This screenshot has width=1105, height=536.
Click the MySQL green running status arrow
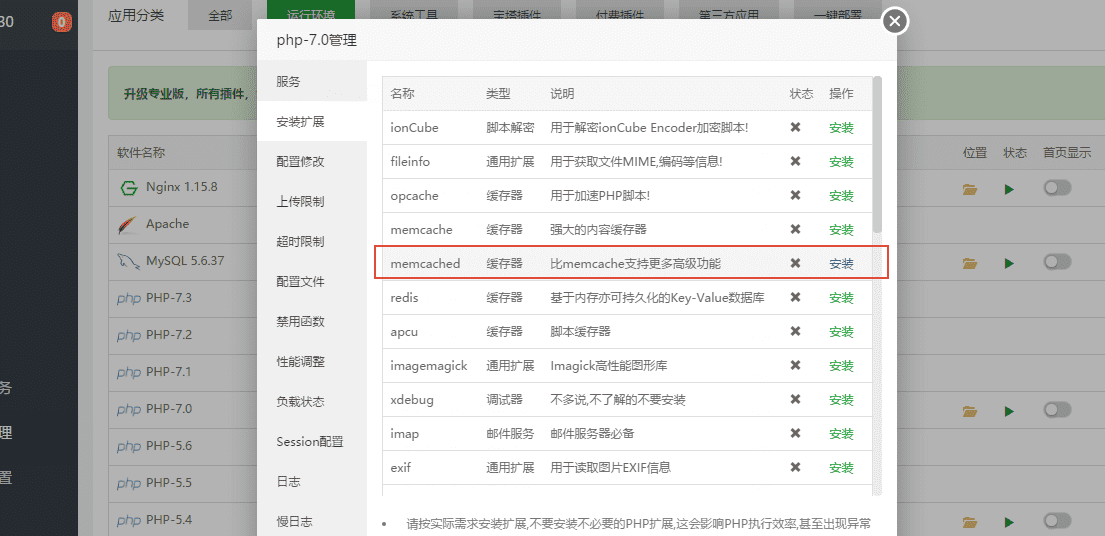pyautogui.click(x=1009, y=263)
